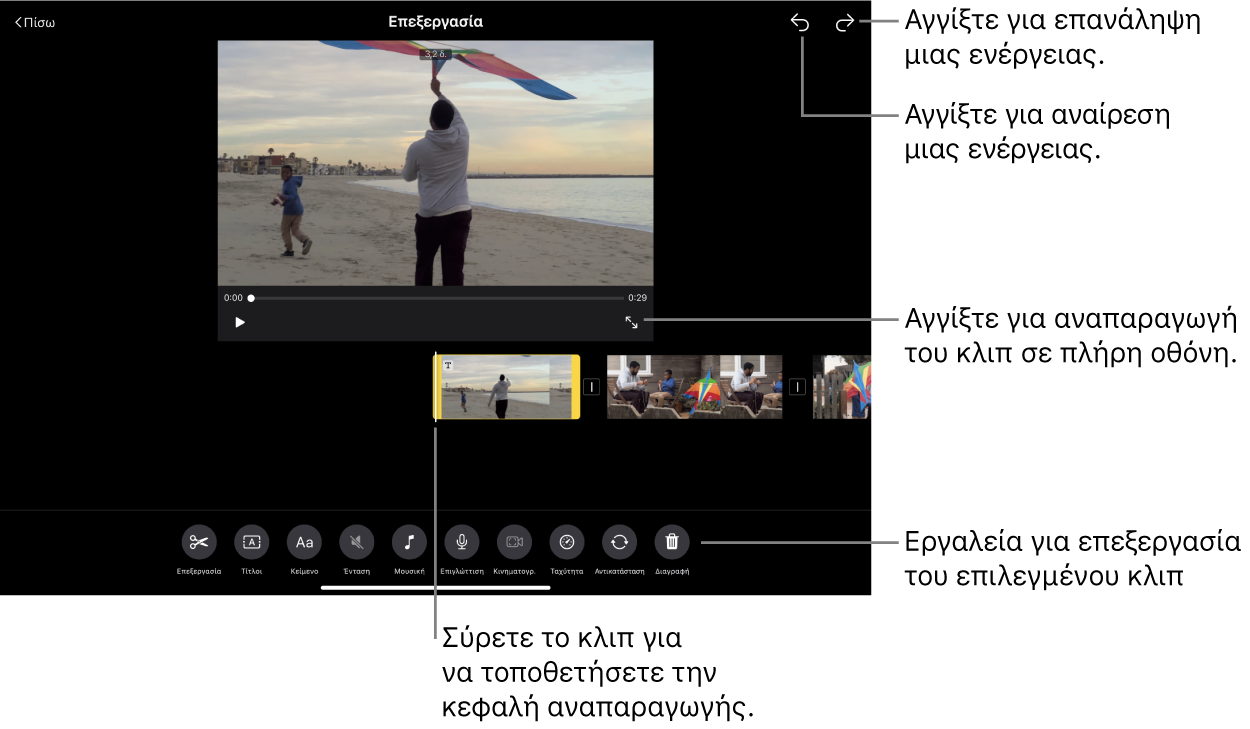Replace clip with Αντικατάσταση tool
The image size is (1250, 729).
619,542
